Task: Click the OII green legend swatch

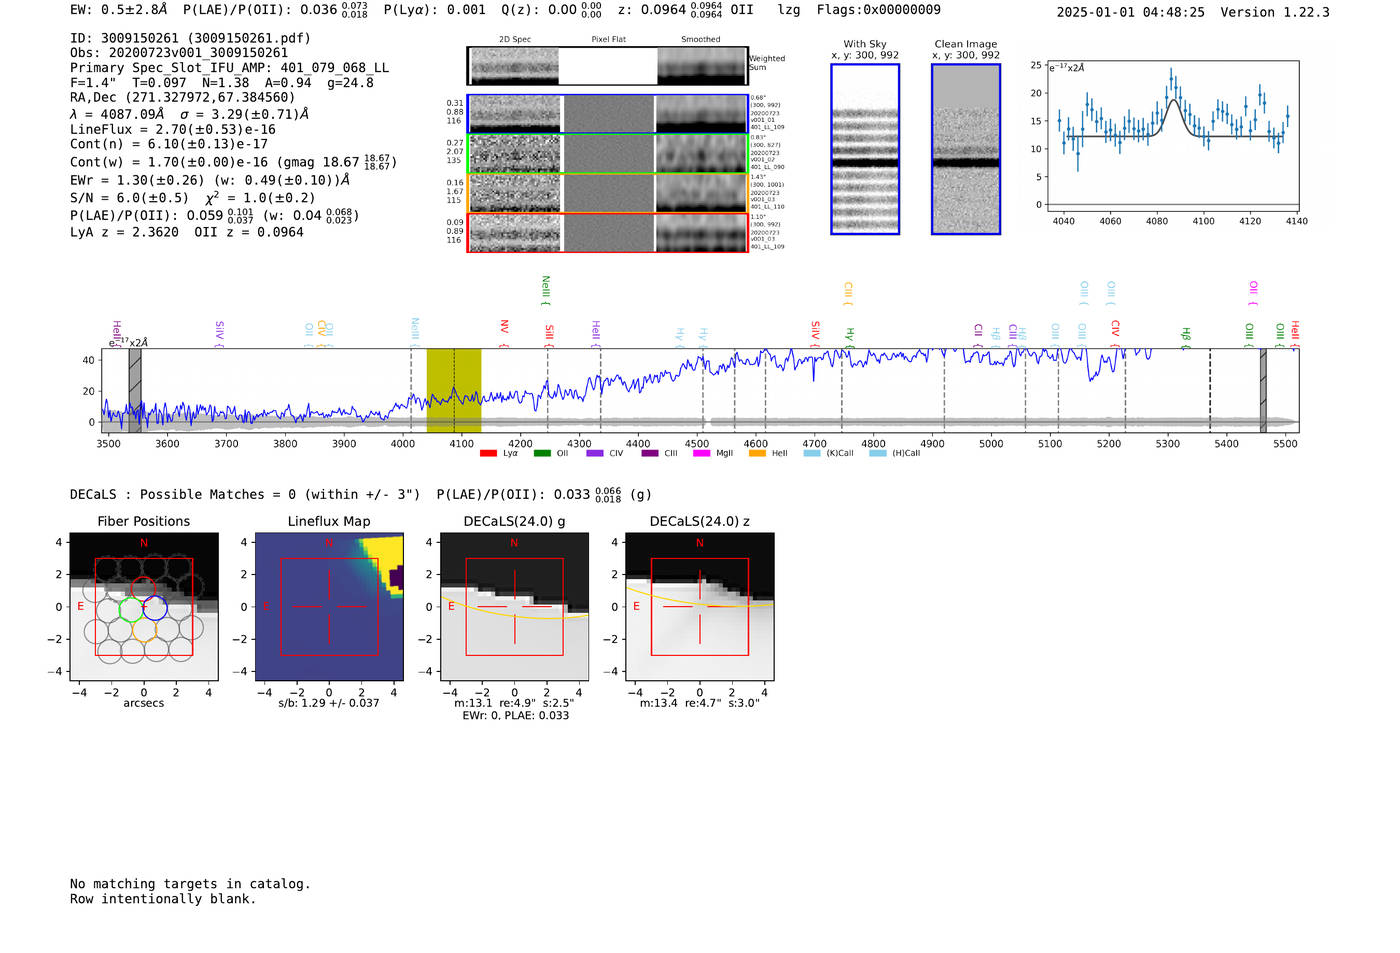Action: [542, 453]
